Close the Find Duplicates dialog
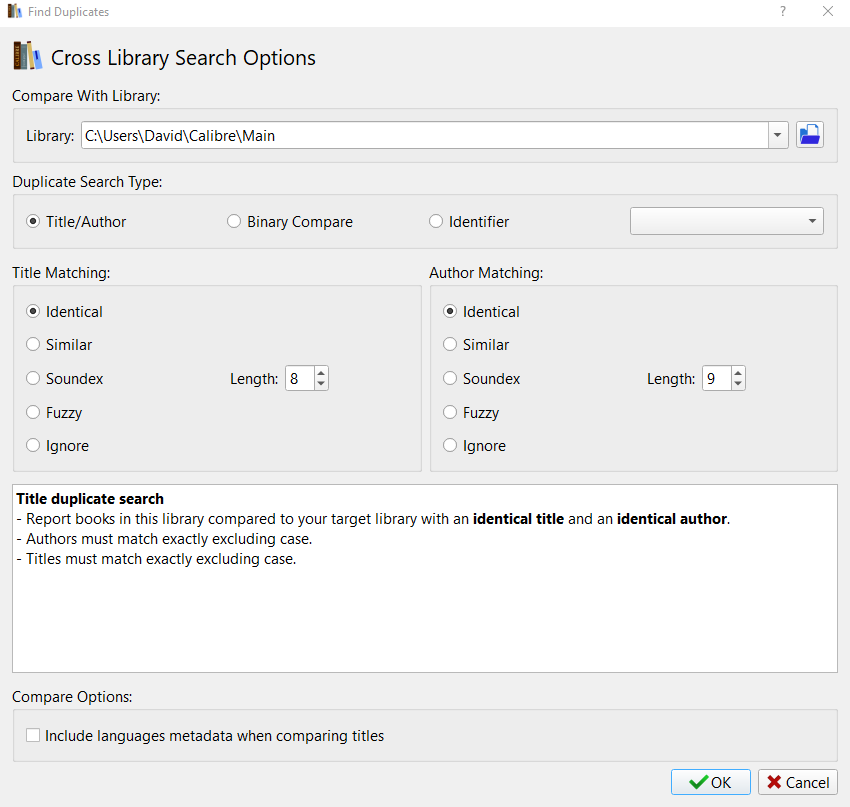Image resolution: width=850 pixels, height=807 pixels. tap(827, 11)
